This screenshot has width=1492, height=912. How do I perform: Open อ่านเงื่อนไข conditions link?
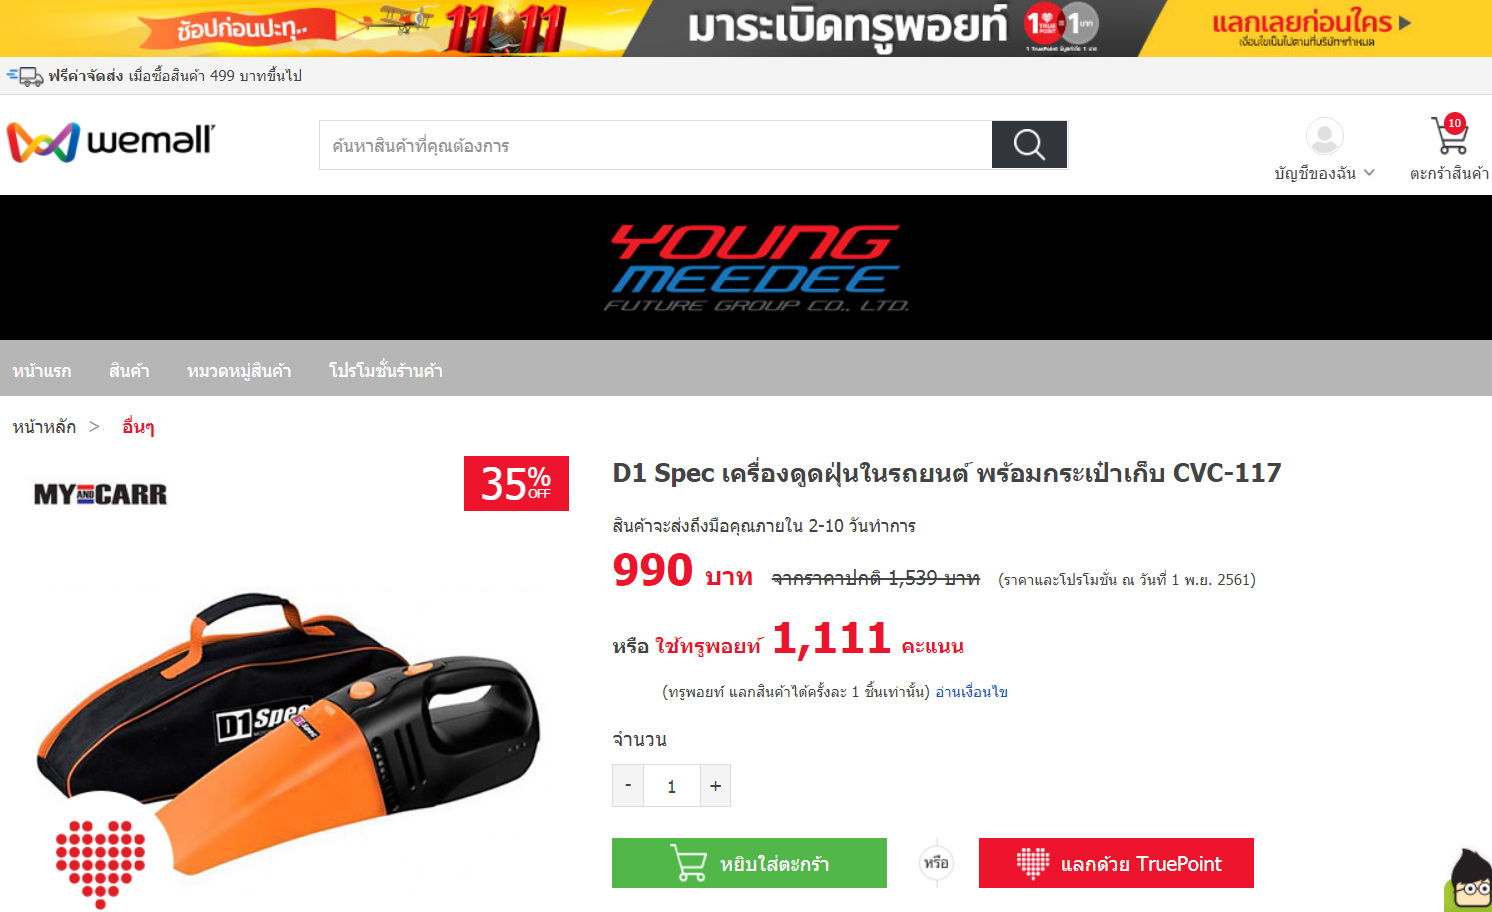coord(971,692)
